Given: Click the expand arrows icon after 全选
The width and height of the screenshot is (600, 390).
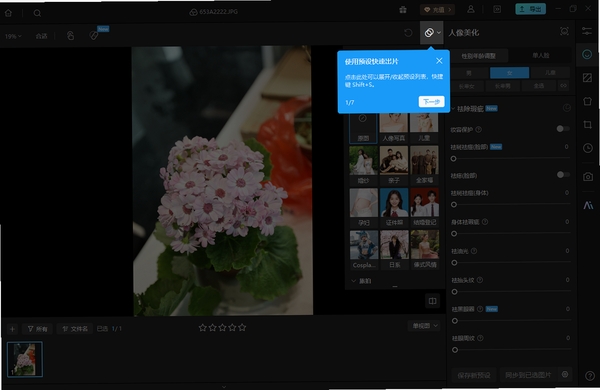Looking at the screenshot, I should [563, 86].
